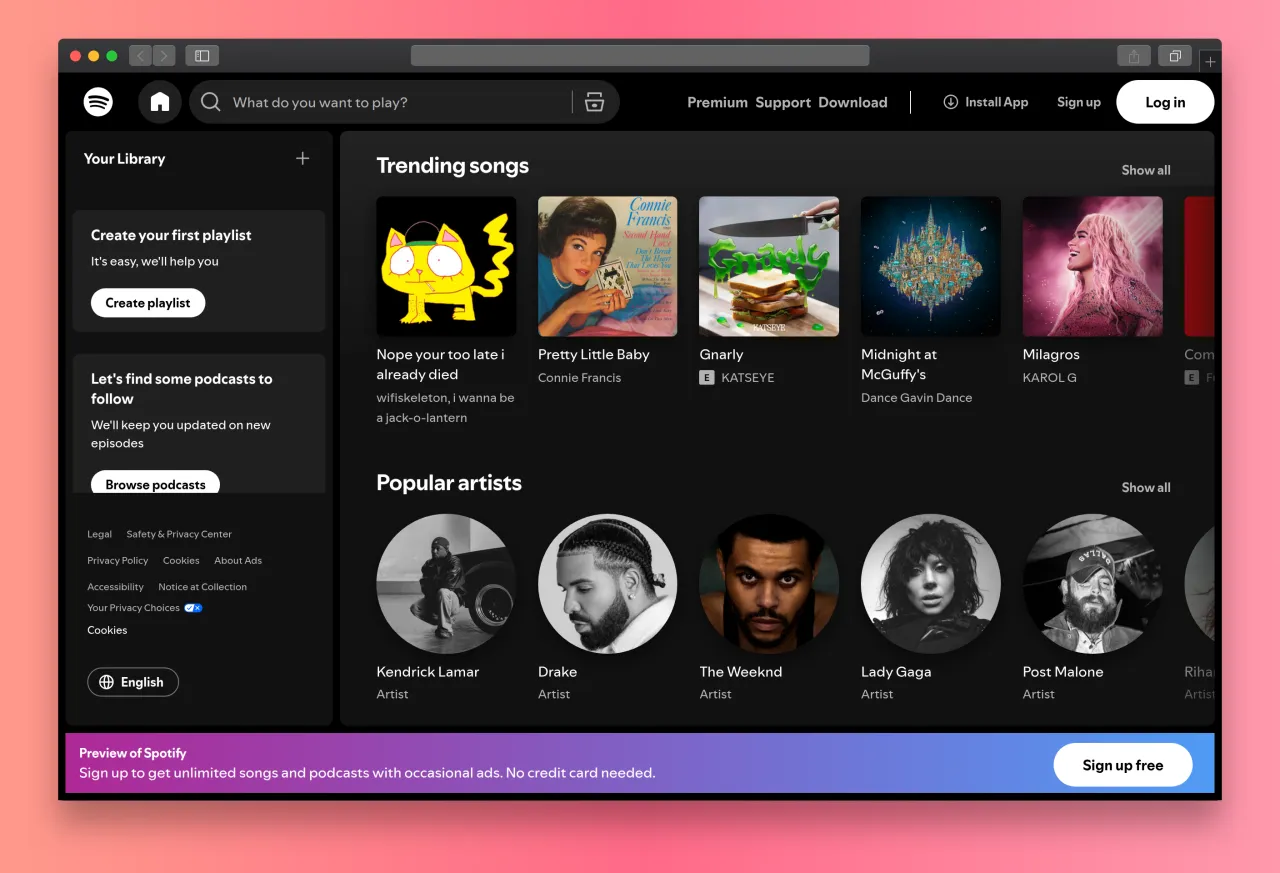1280x873 pixels.
Task: Open the Download link
Action: coord(853,102)
